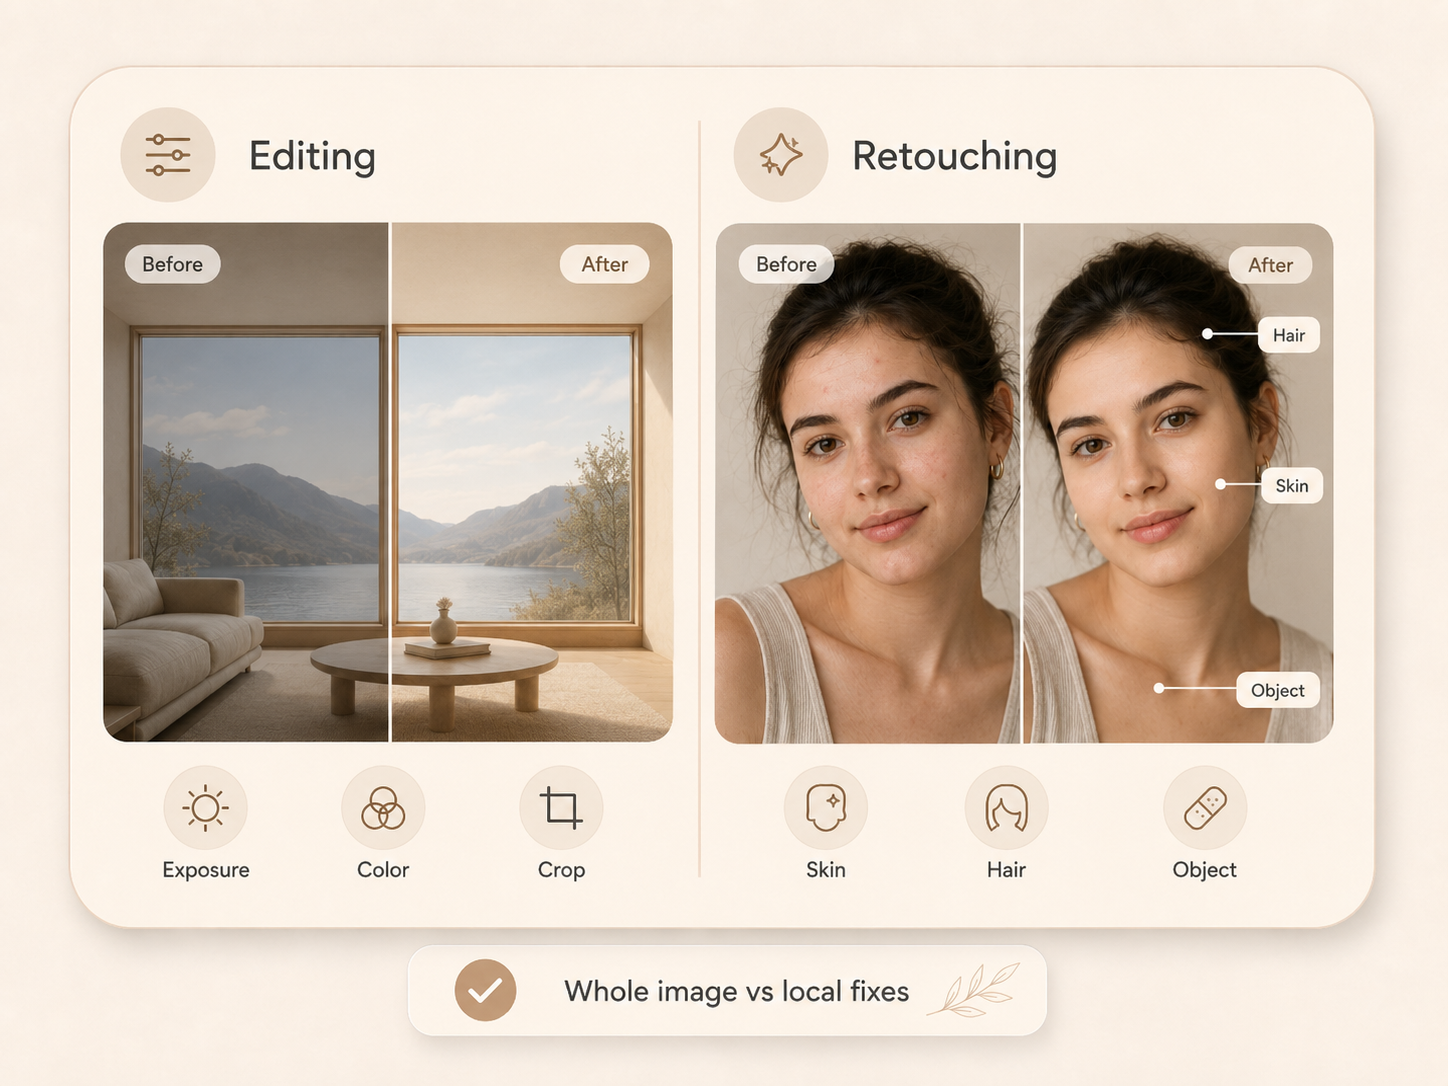The width and height of the screenshot is (1448, 1086).
Task: Click the Retouching heading text
Action: click(954, 156)
